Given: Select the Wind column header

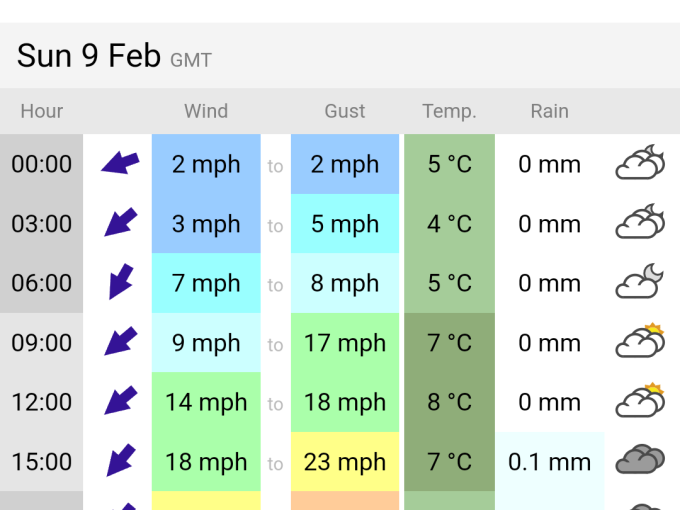Looking at the screenshot, I should click(206, 111).
